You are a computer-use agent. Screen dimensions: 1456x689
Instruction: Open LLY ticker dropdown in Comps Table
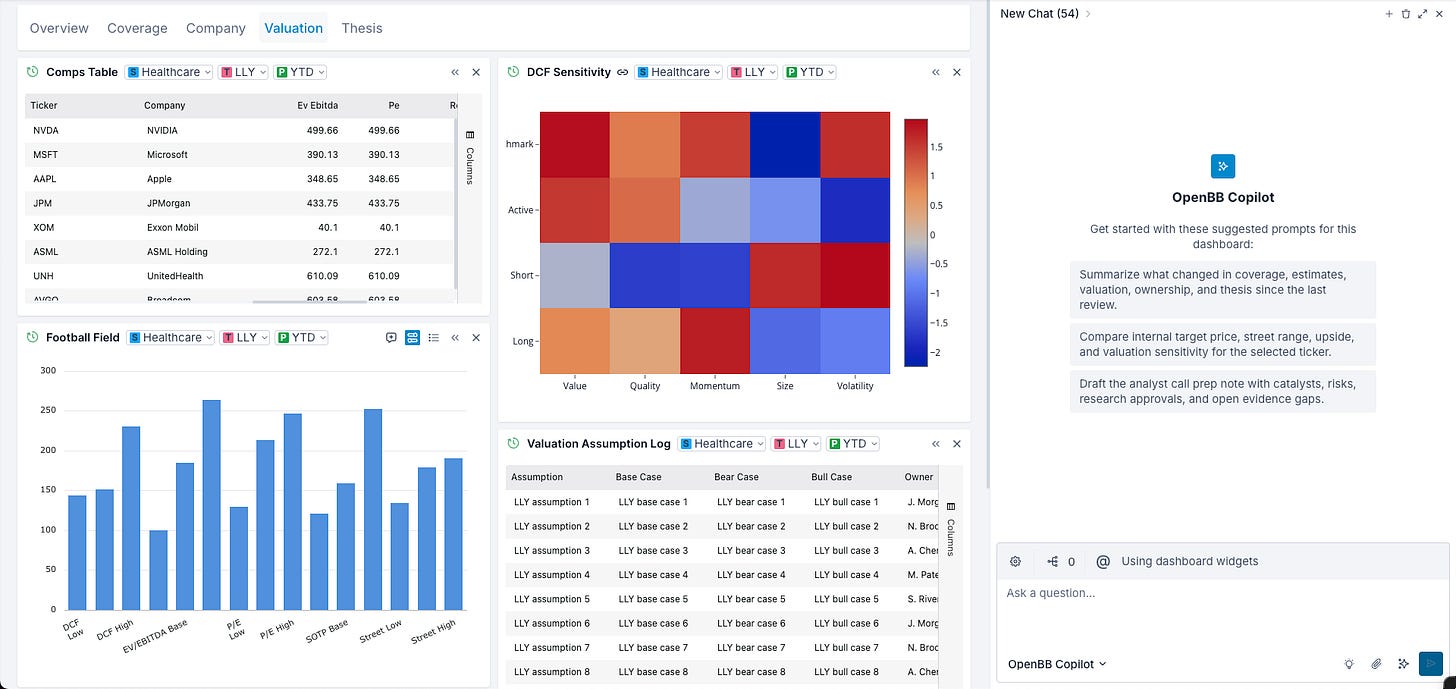point(245,72)
